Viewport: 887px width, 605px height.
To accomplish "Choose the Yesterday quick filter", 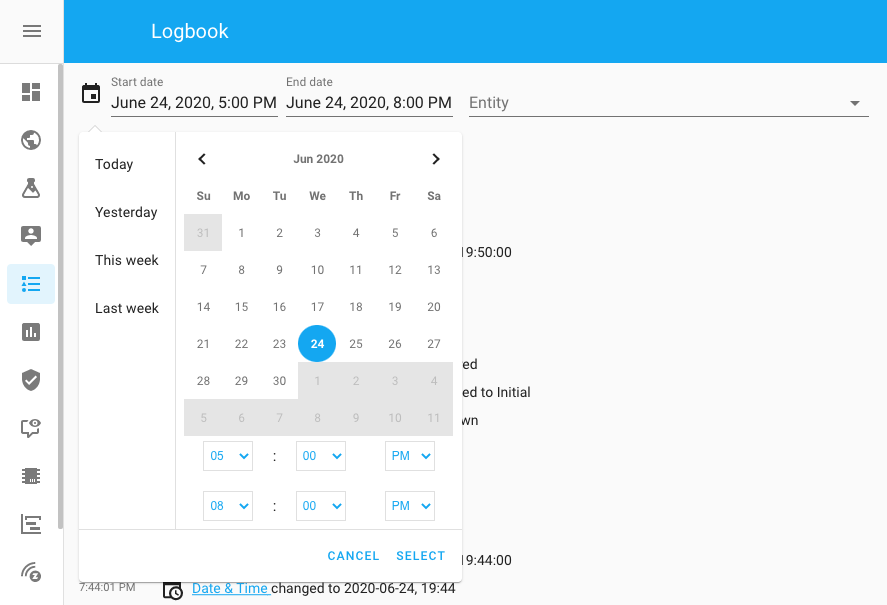I will pos(126,212).
